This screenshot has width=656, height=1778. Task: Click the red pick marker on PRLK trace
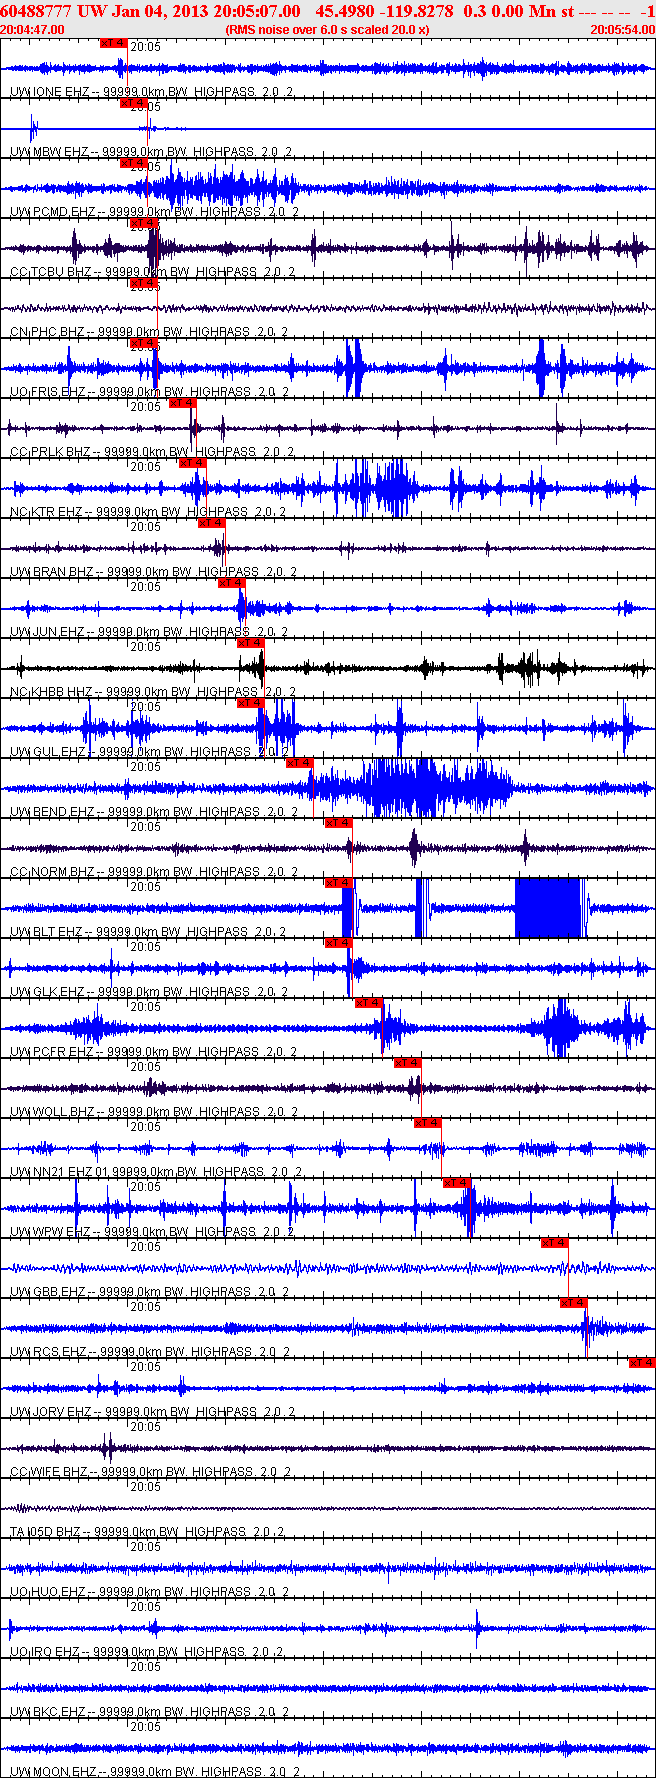coord(183,403)
